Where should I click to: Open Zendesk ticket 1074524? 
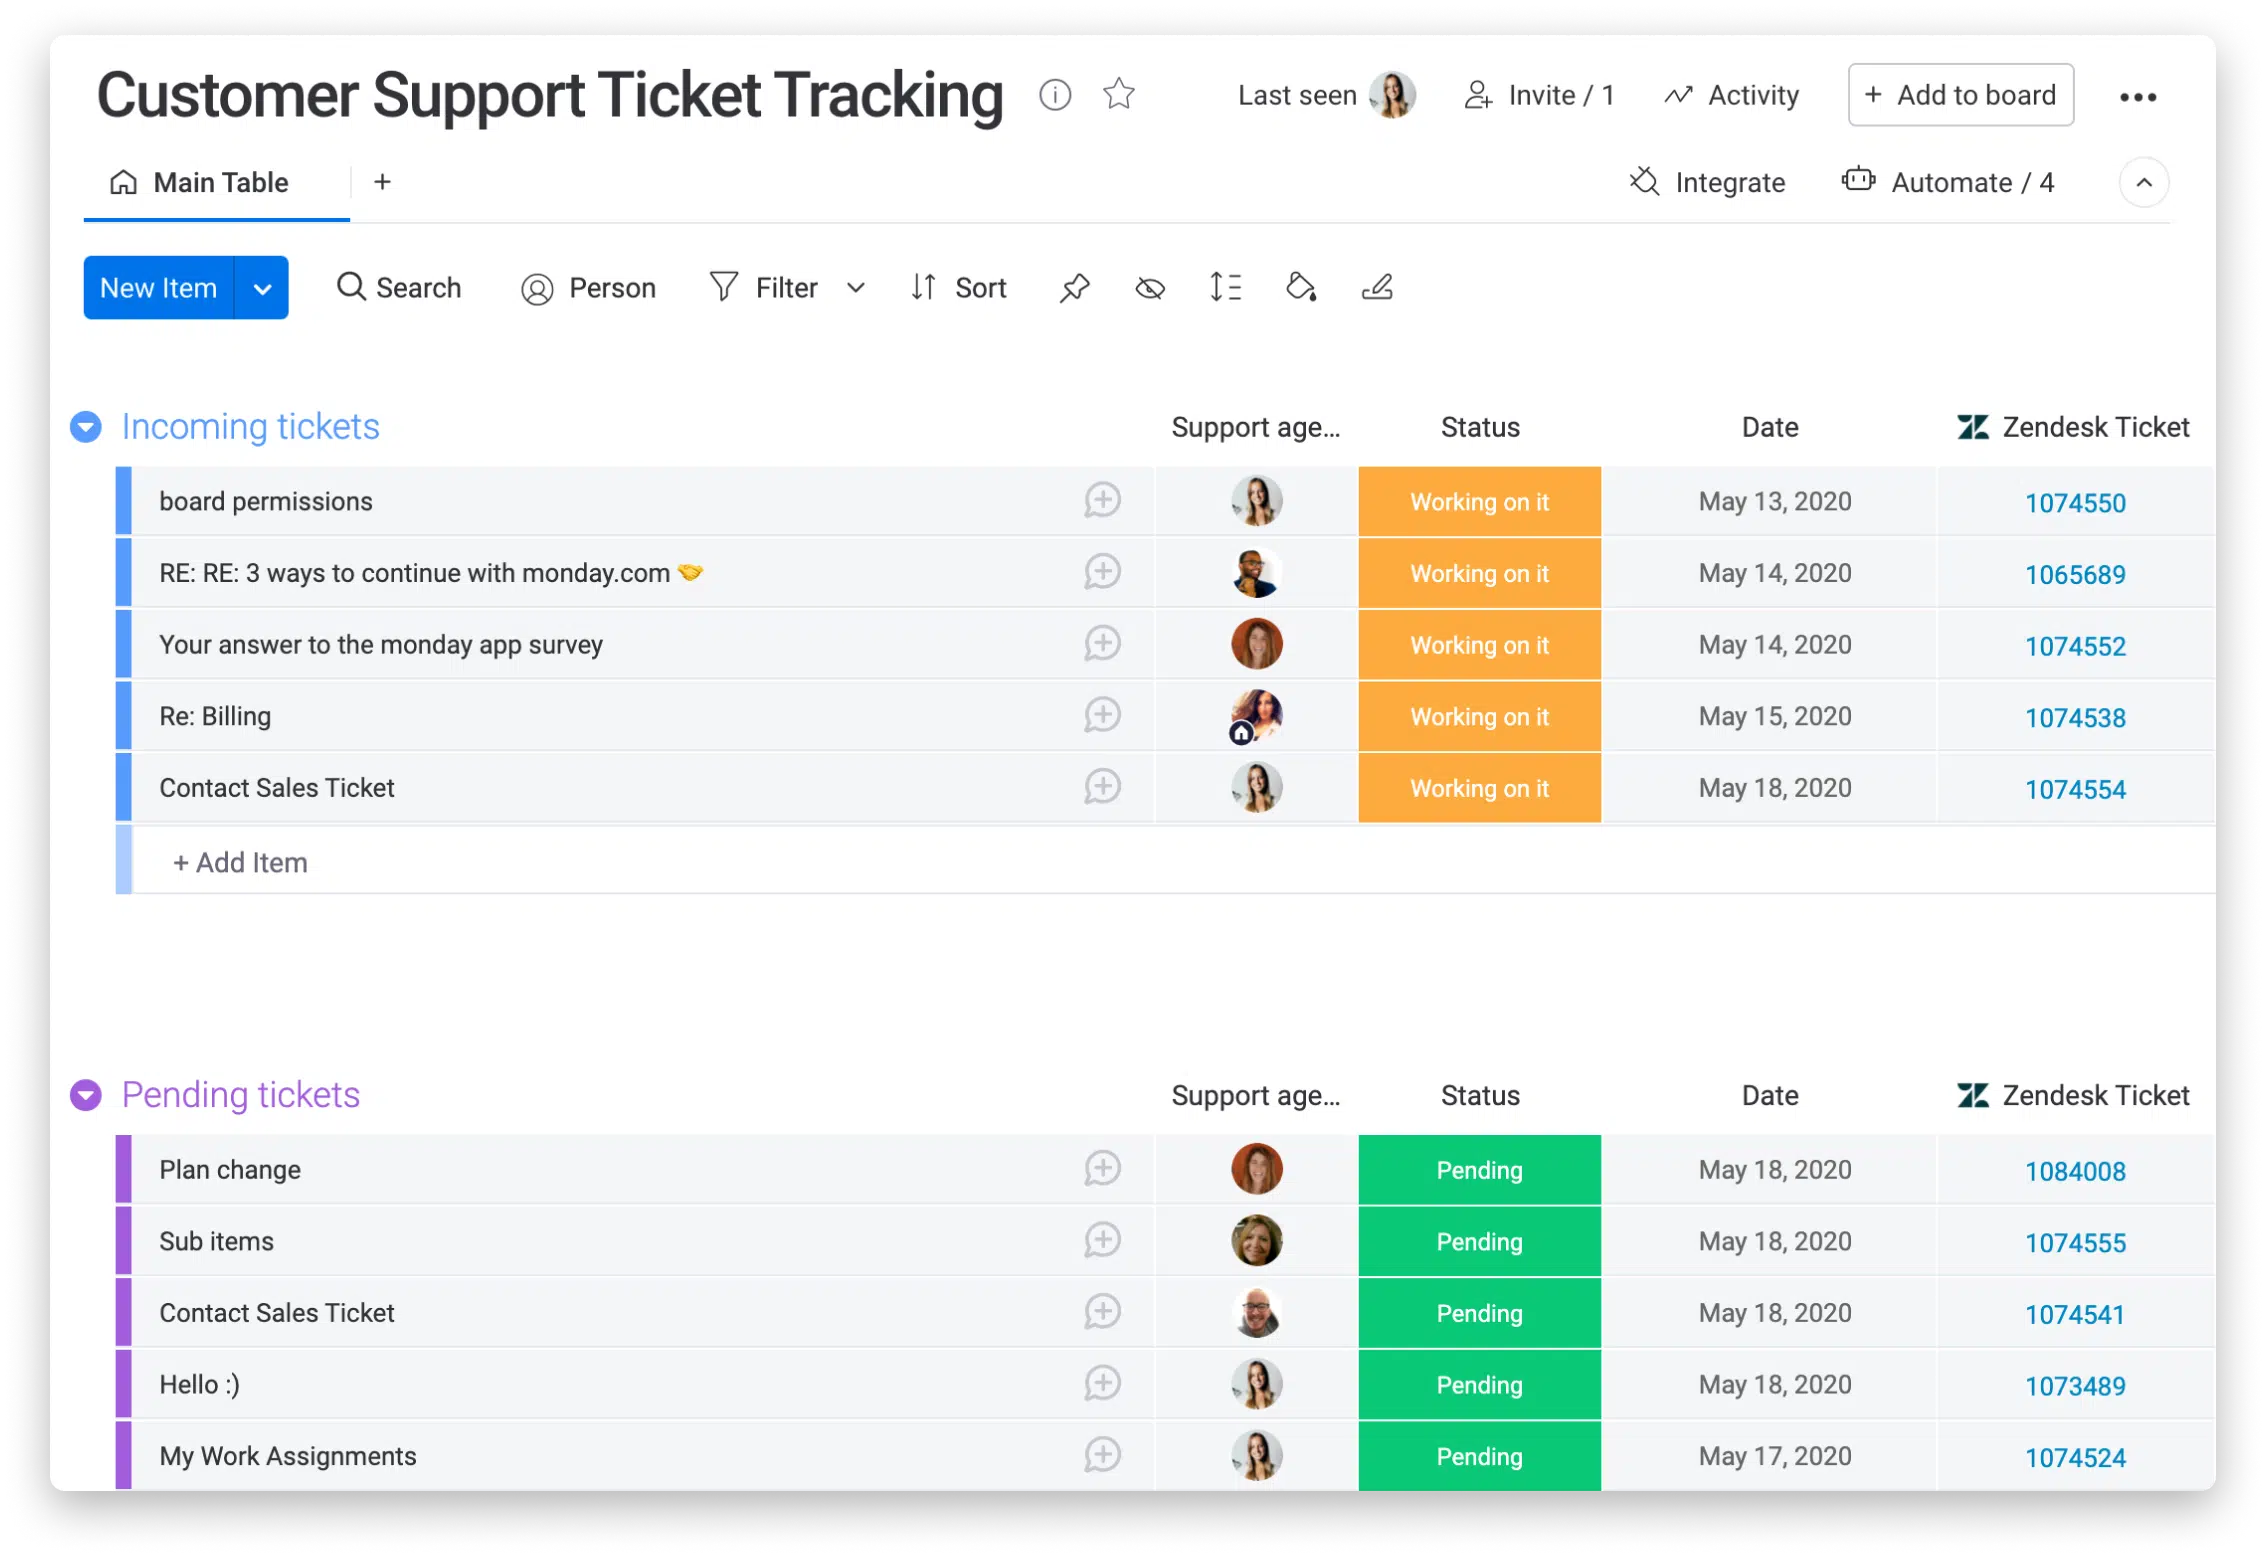tap(2075, 1458)
